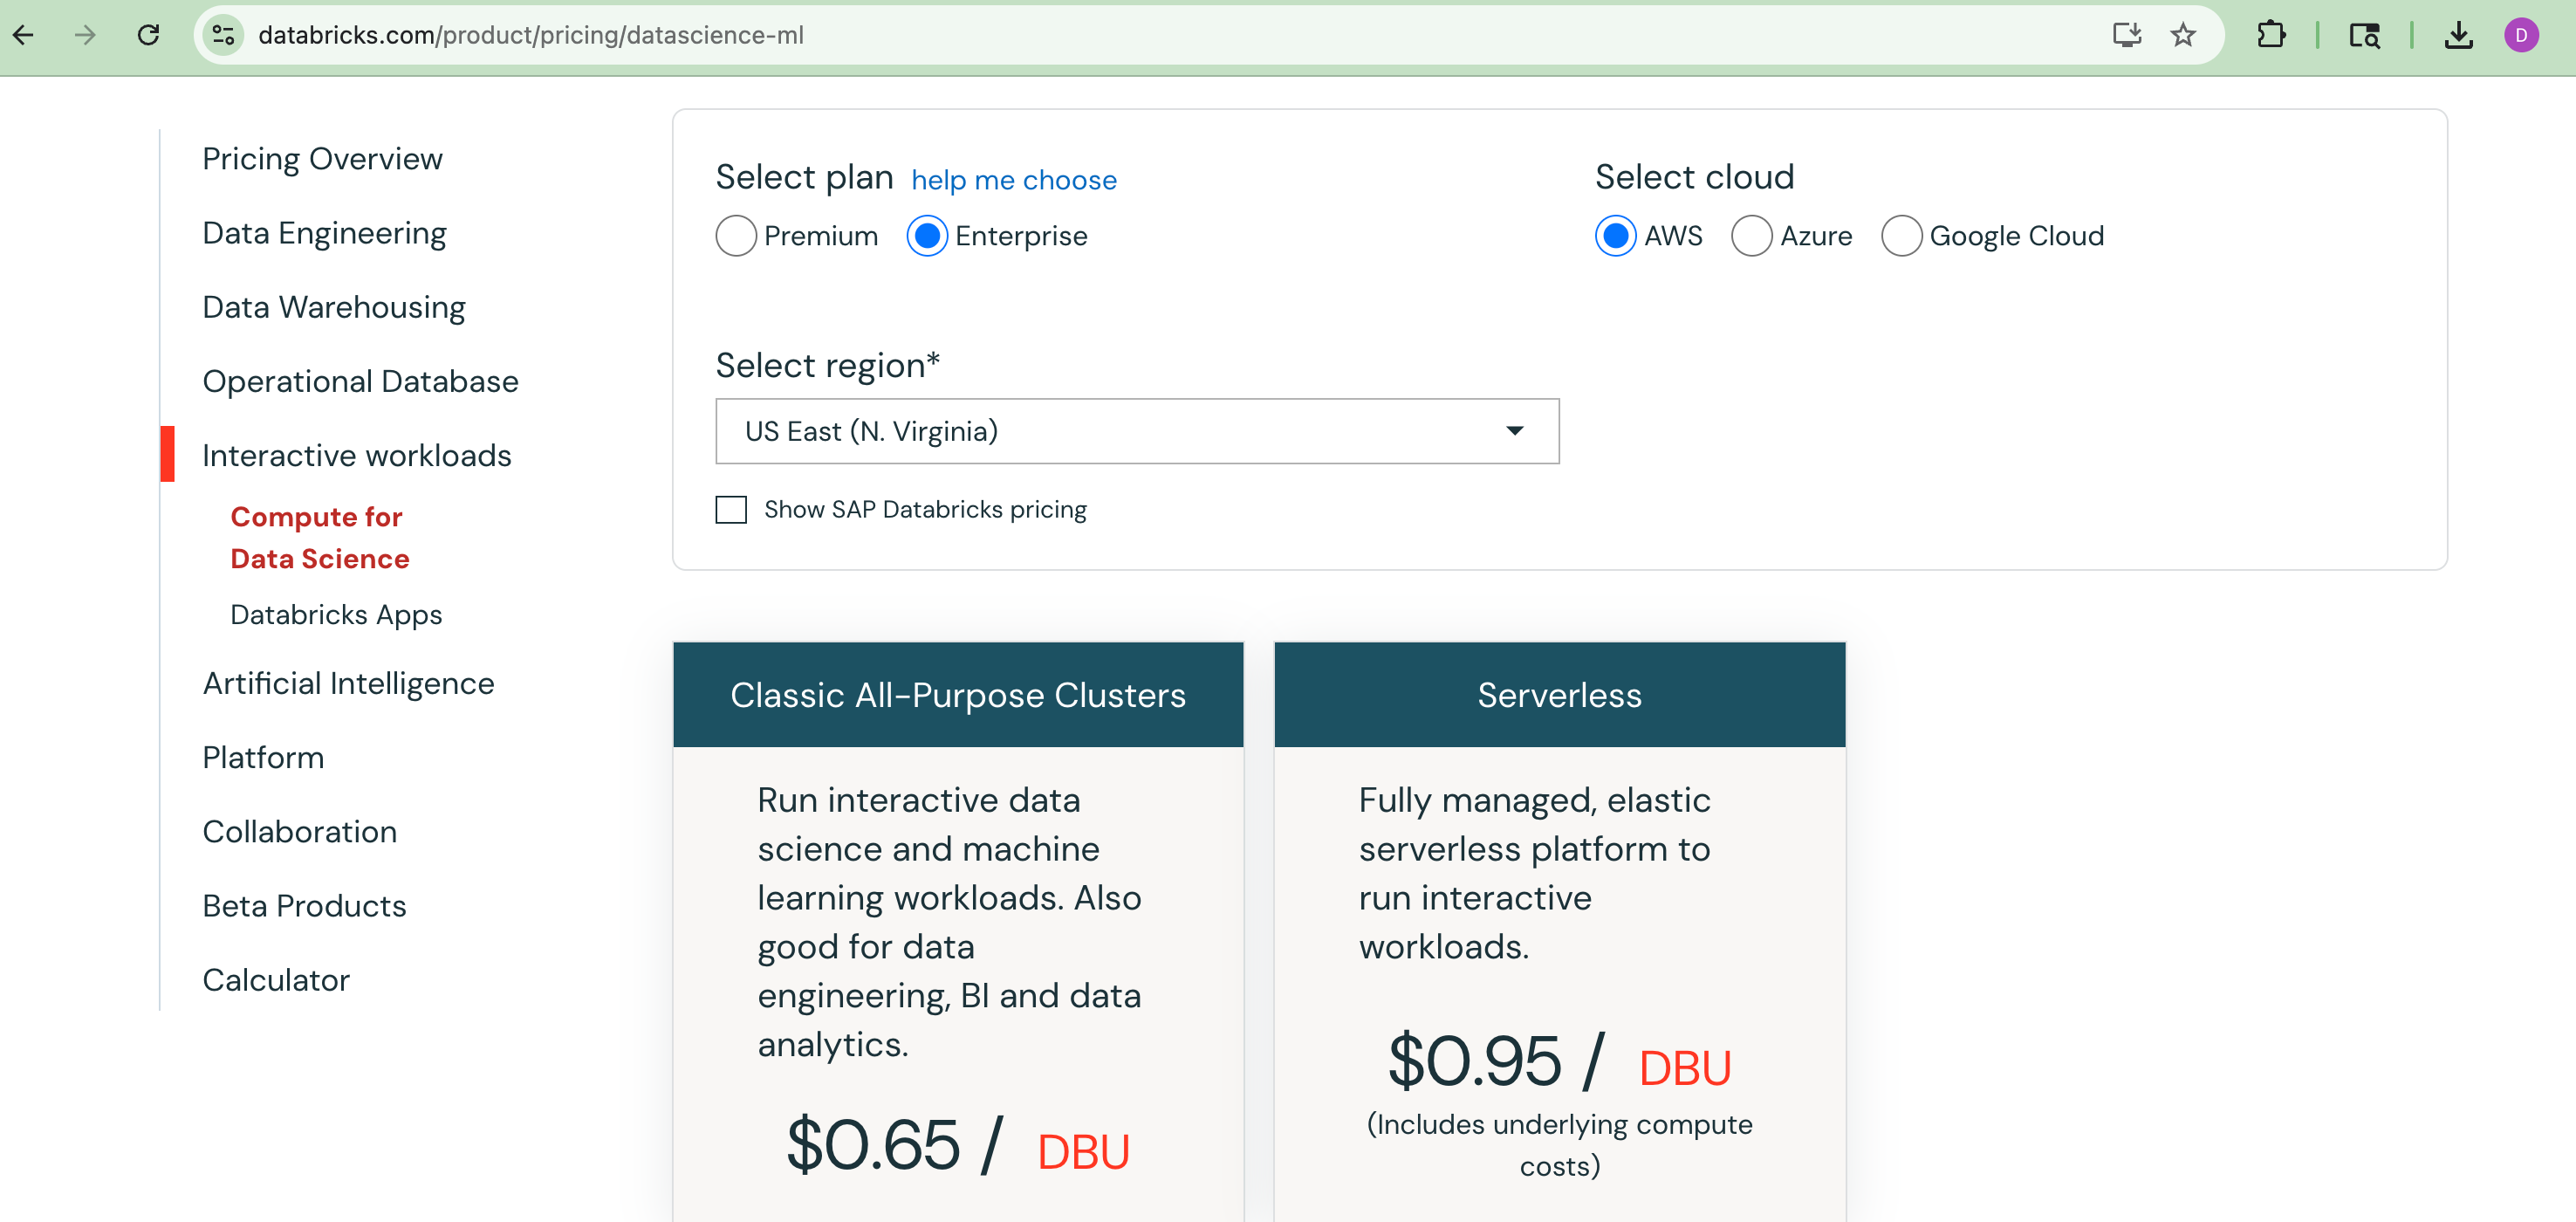Go to Databricks Apps sub-item
This screenshot has width=2576, height=1222.
pyautogui.click(x=336, y=615)
